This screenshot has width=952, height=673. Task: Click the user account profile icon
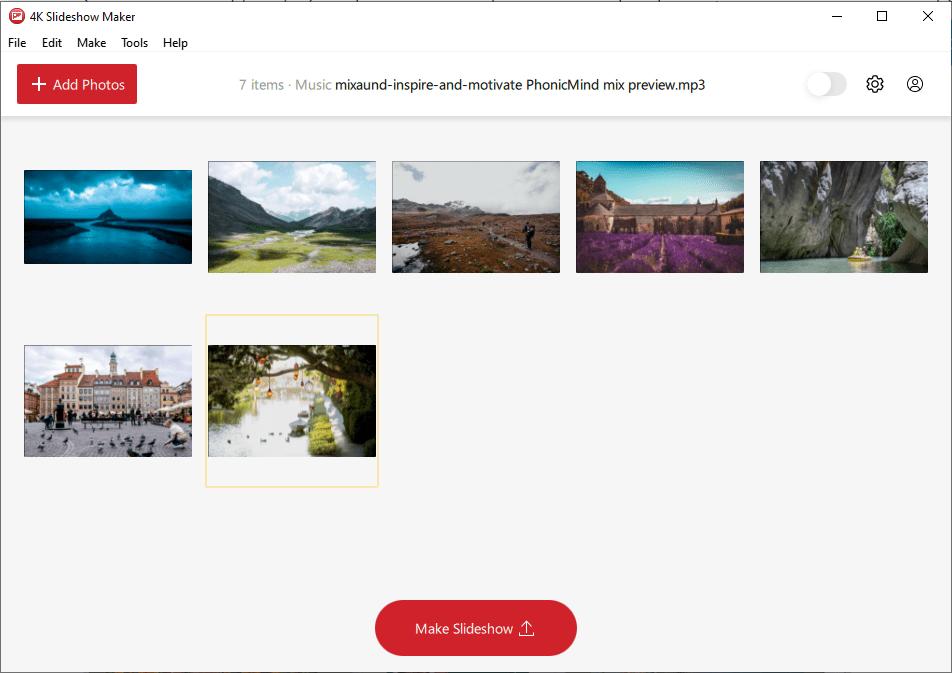[x=914, y=84]
